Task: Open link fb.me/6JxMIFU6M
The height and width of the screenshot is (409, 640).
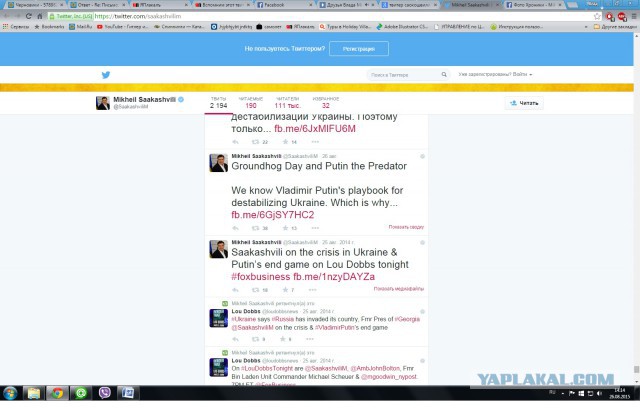Action: click(x=315, y=129)
